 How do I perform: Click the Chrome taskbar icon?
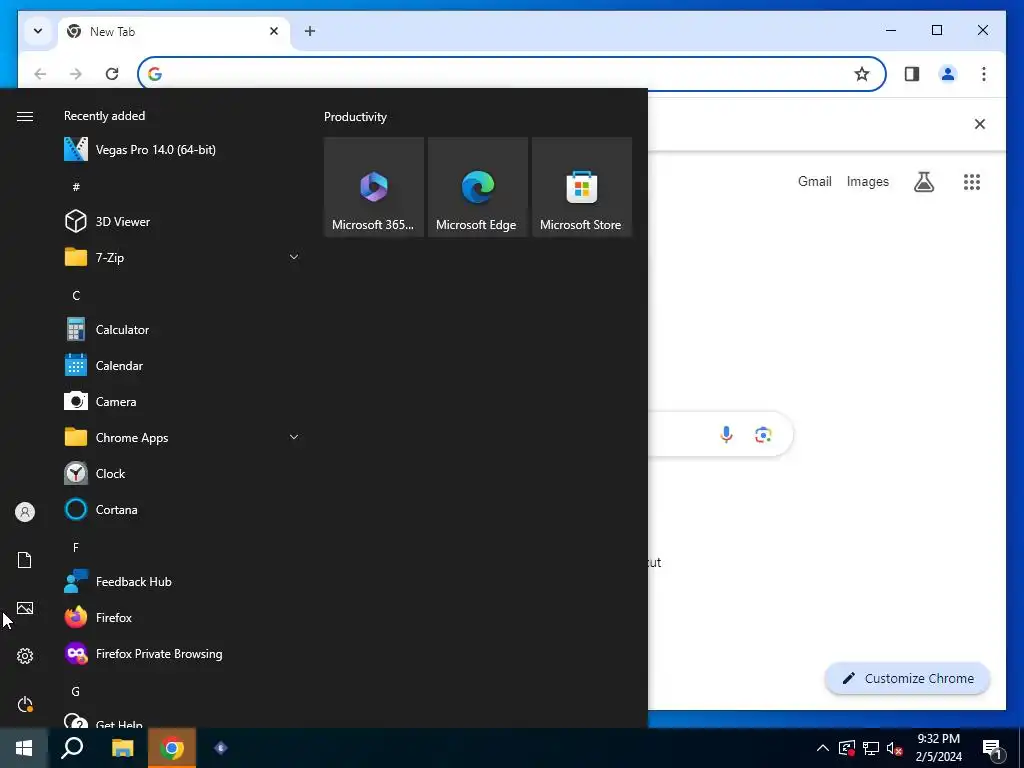pyautogui.click(x=172, y=748)
